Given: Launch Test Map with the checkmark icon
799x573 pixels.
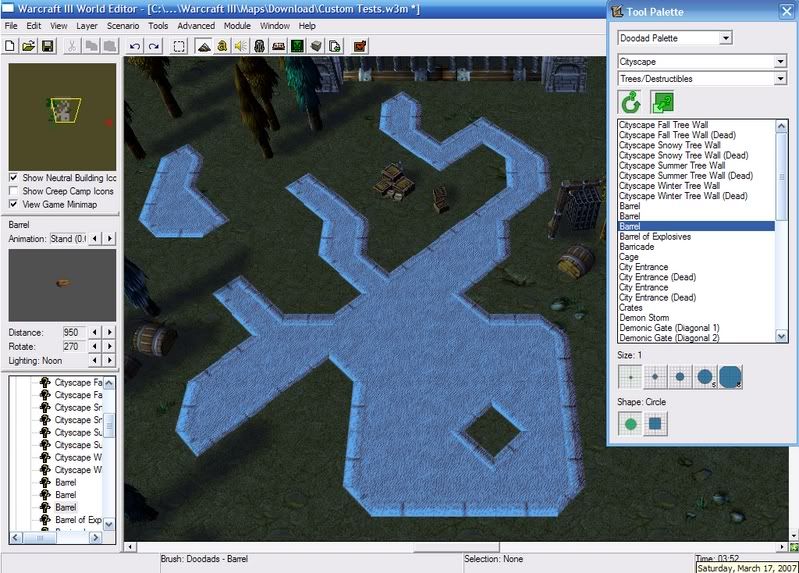Looking at the screenshot, I should [x=360, y=46].
